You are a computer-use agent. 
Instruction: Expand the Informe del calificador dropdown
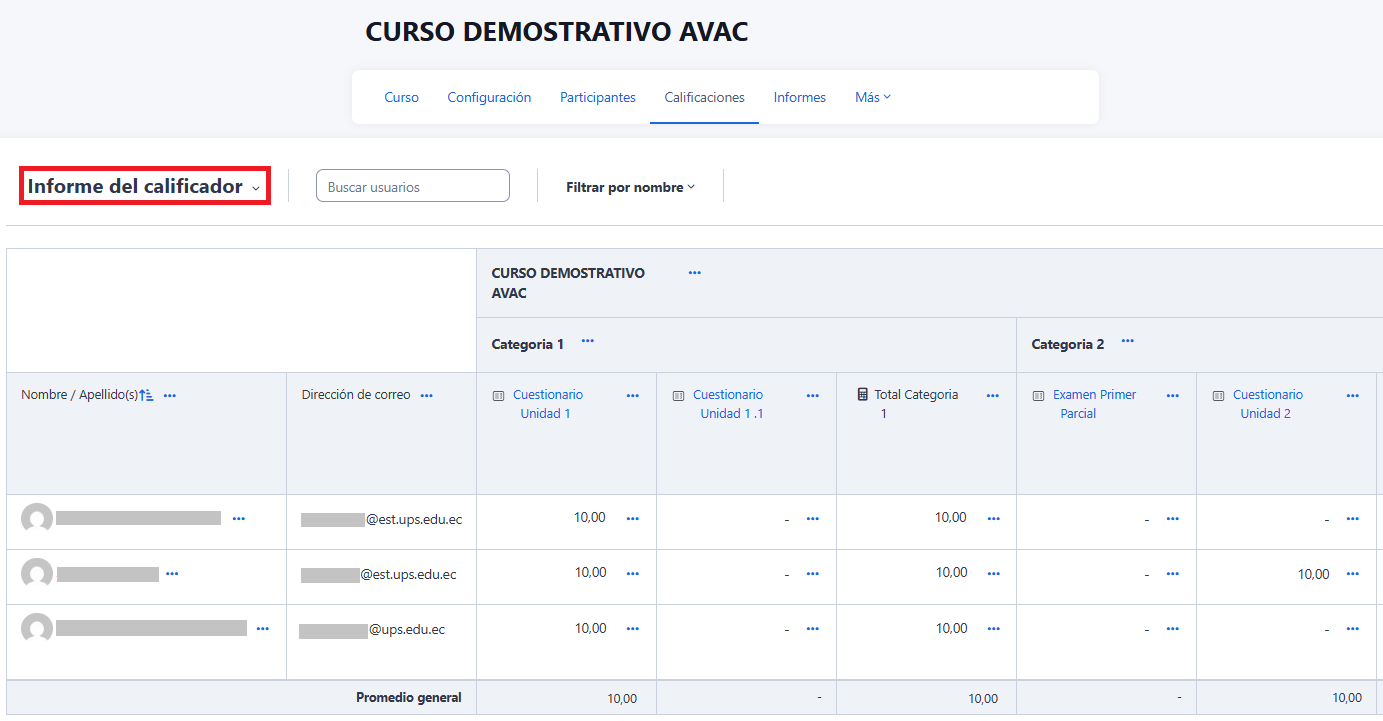(145, 187)
